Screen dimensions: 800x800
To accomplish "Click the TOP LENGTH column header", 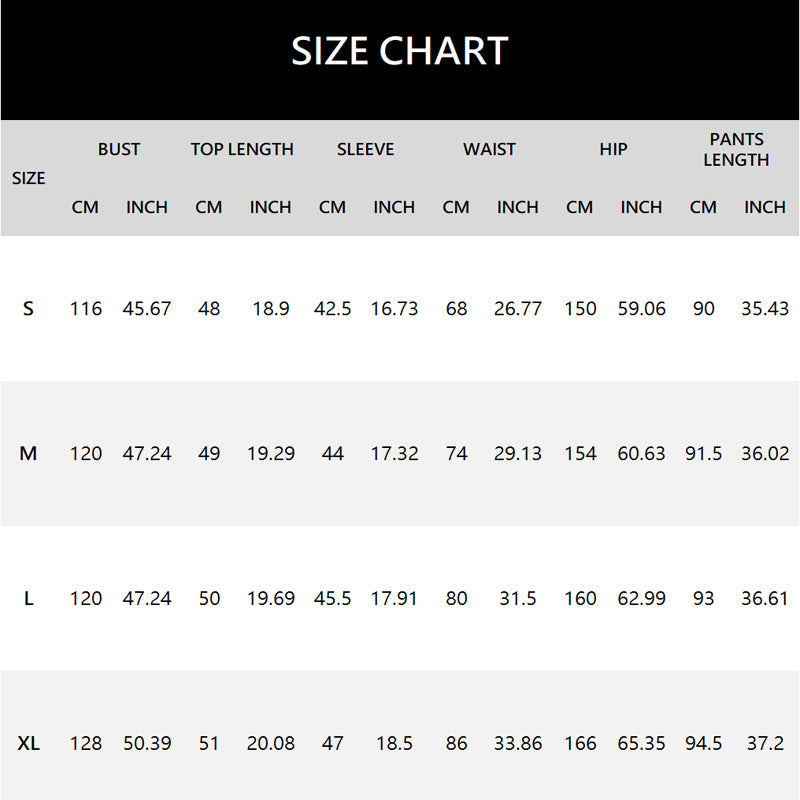I will click(x=242, y=150).
